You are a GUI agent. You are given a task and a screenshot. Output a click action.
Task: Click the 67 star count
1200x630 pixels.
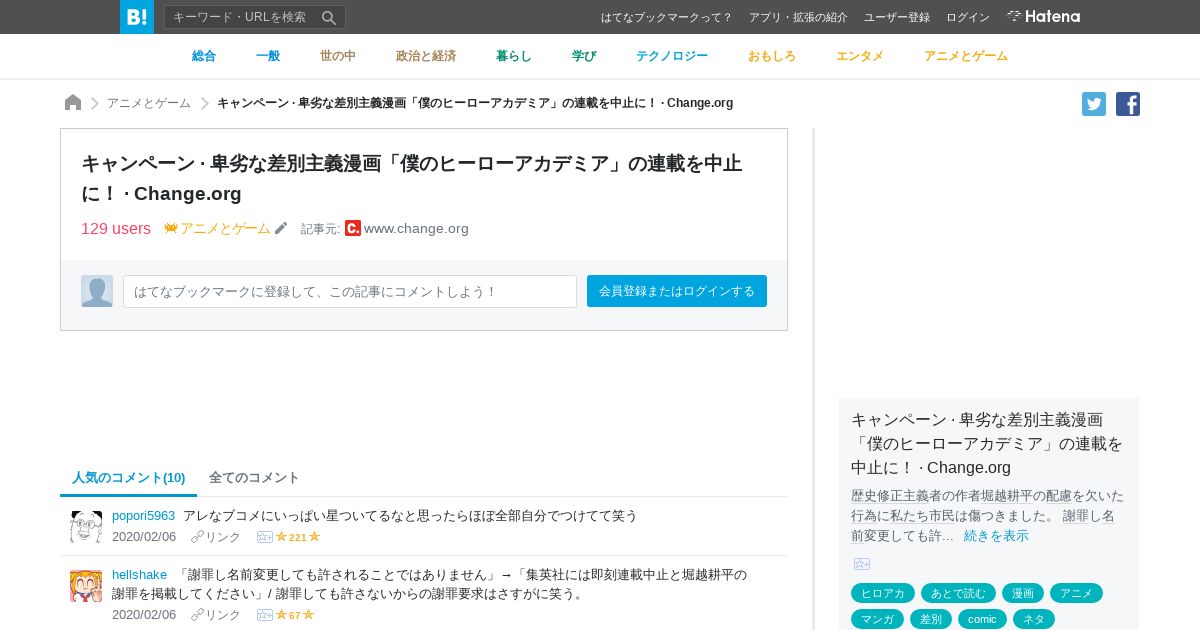click(x=295, y=615)
